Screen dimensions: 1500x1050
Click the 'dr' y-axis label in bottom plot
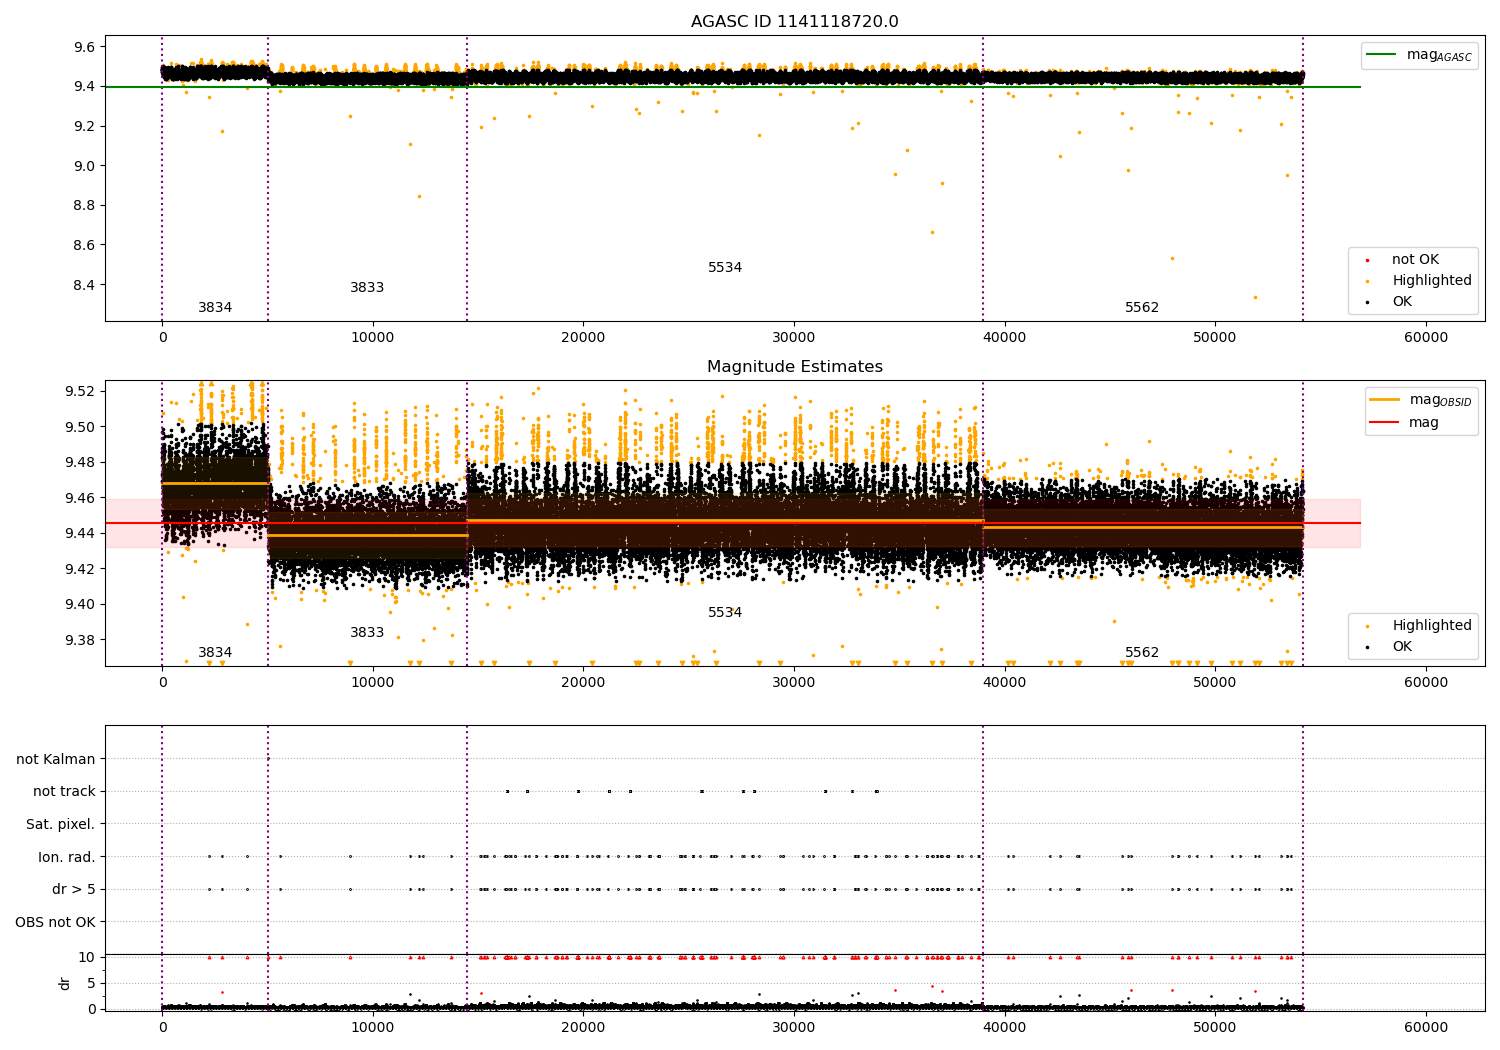65,983
